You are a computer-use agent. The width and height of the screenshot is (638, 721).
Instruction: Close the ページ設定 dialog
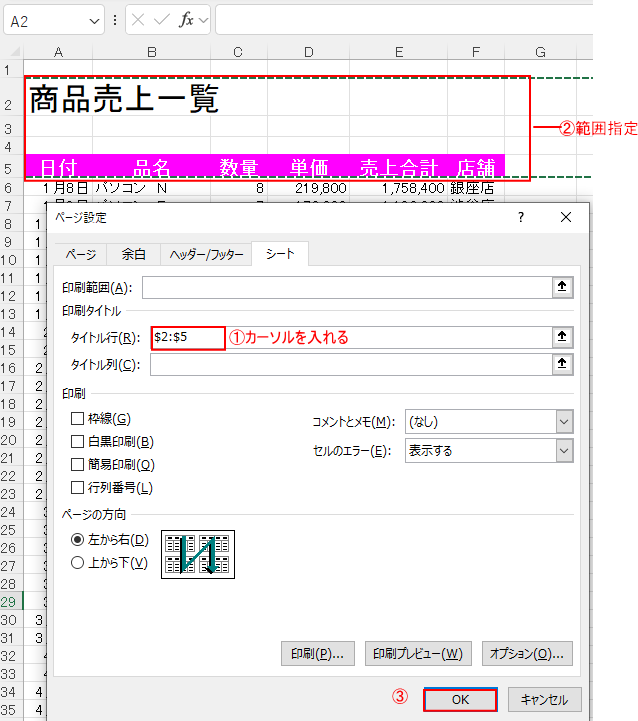point(566,217)
